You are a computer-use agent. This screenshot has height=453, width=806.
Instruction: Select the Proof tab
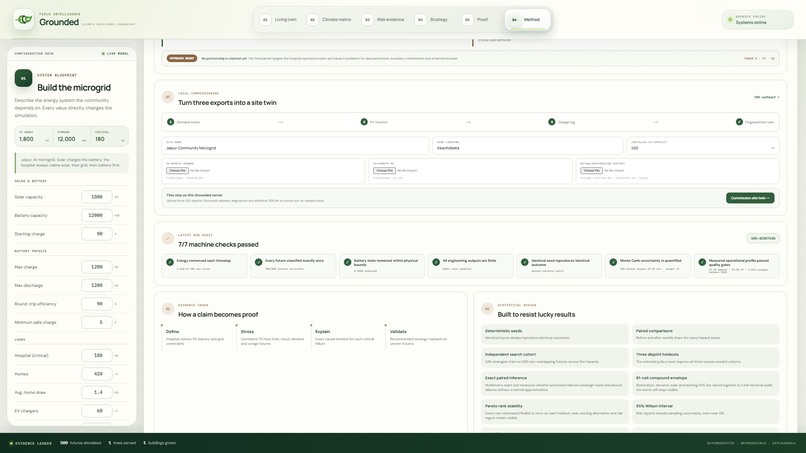[x=475, y=20]
